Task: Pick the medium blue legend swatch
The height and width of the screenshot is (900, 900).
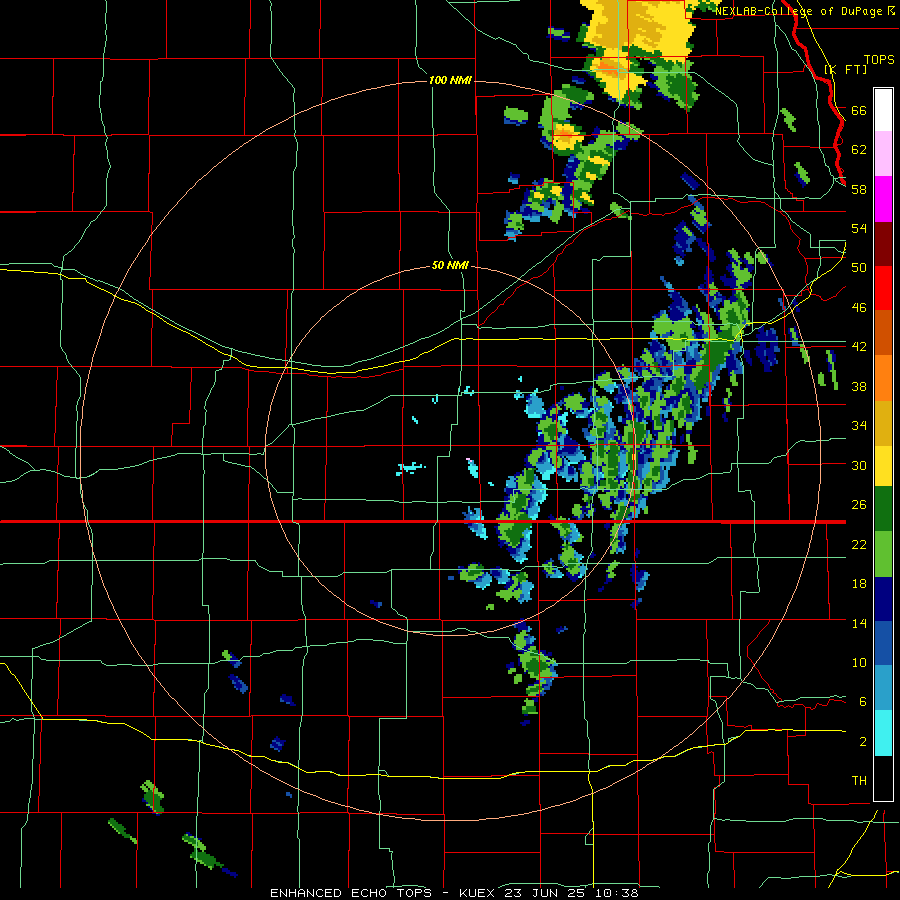Action: 883,643
